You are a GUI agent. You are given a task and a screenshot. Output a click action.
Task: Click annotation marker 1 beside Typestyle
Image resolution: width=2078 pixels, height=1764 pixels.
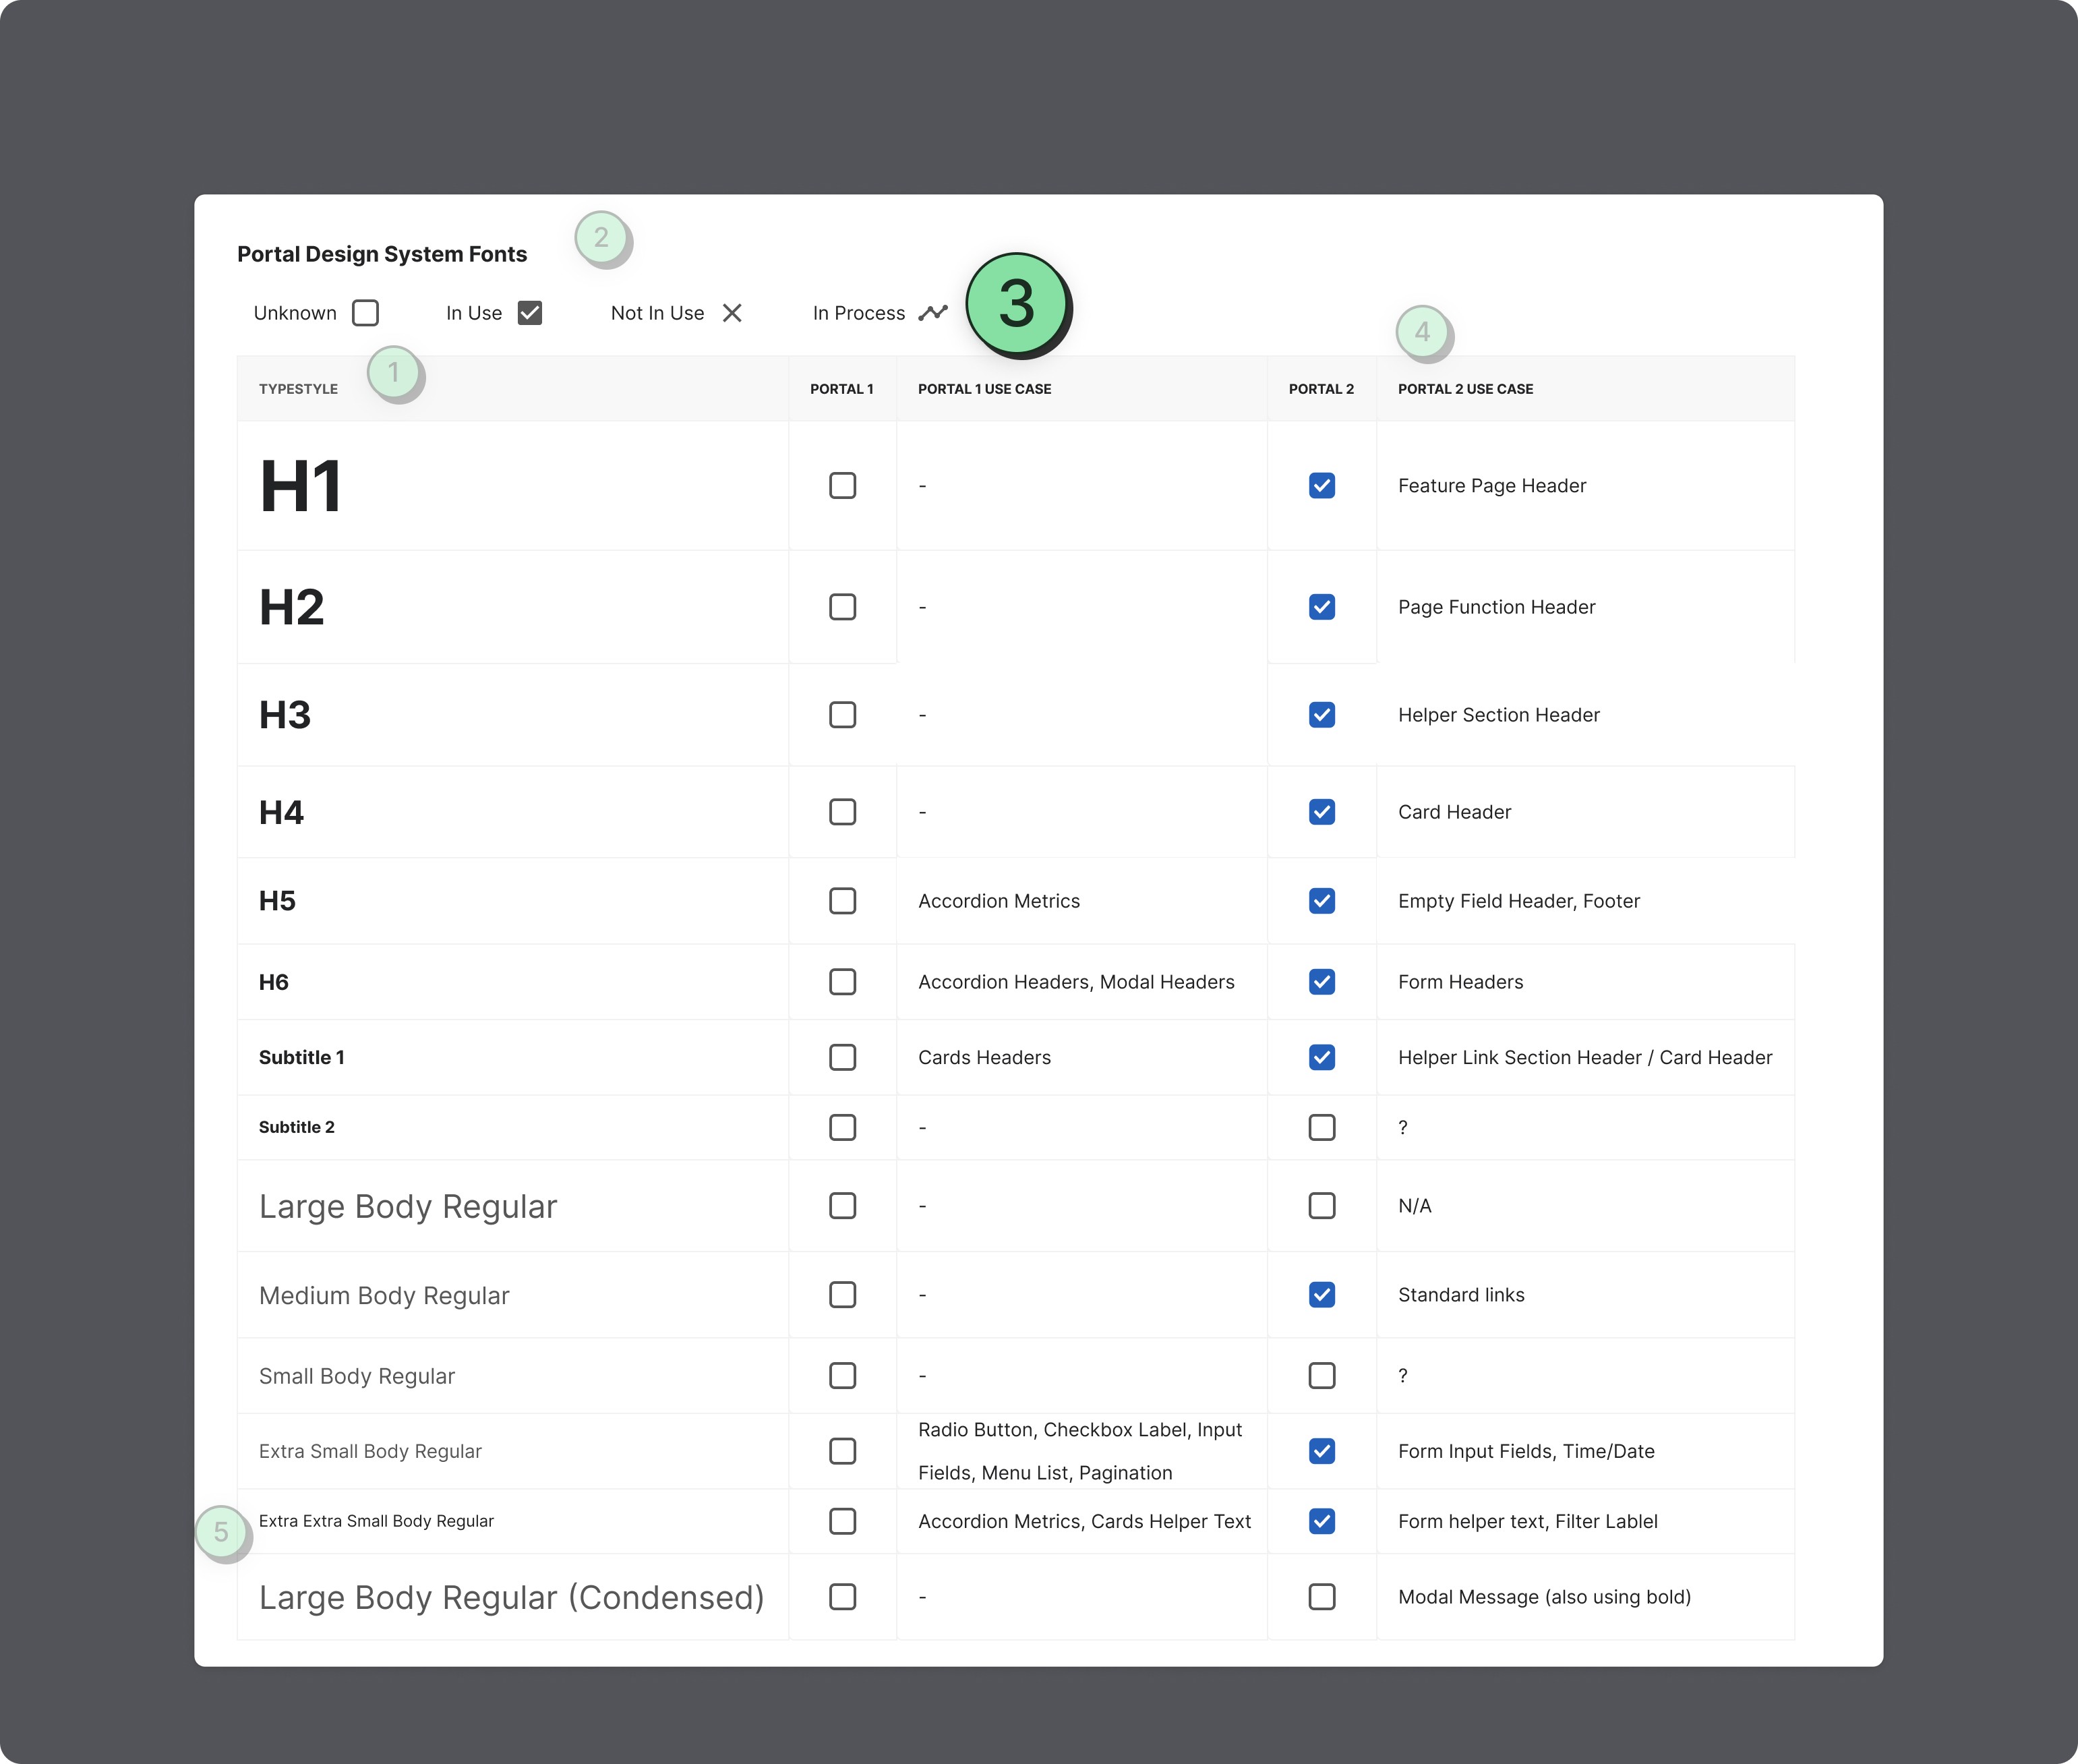[393, 372]
